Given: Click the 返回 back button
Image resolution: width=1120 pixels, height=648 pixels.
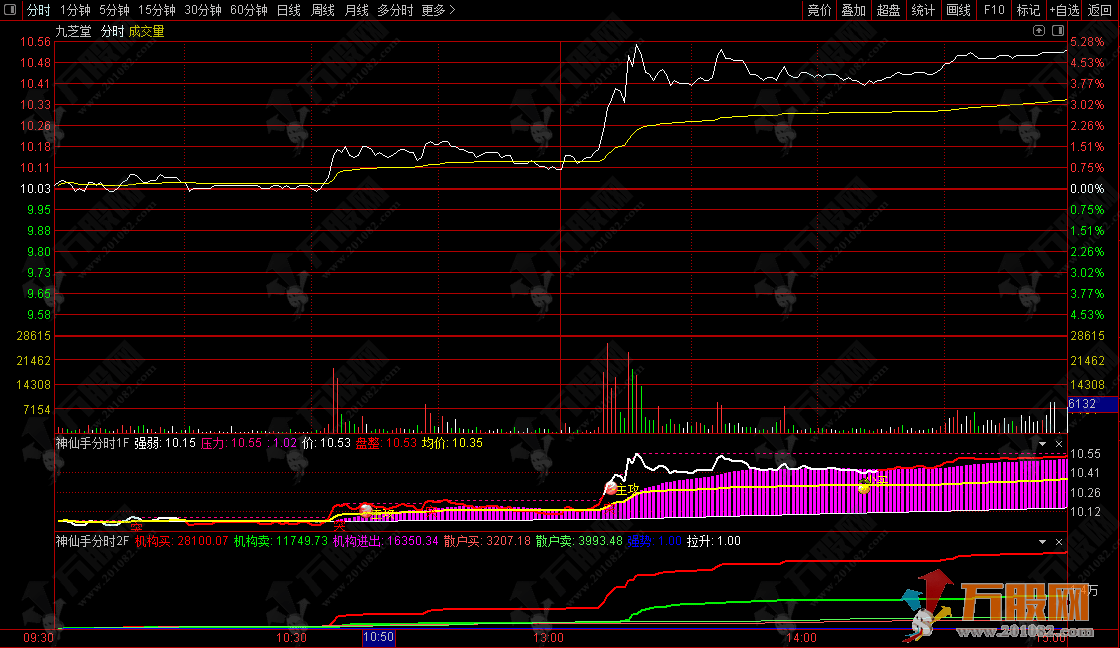Looking at the screenshot, I should (x=1100, y=10).
